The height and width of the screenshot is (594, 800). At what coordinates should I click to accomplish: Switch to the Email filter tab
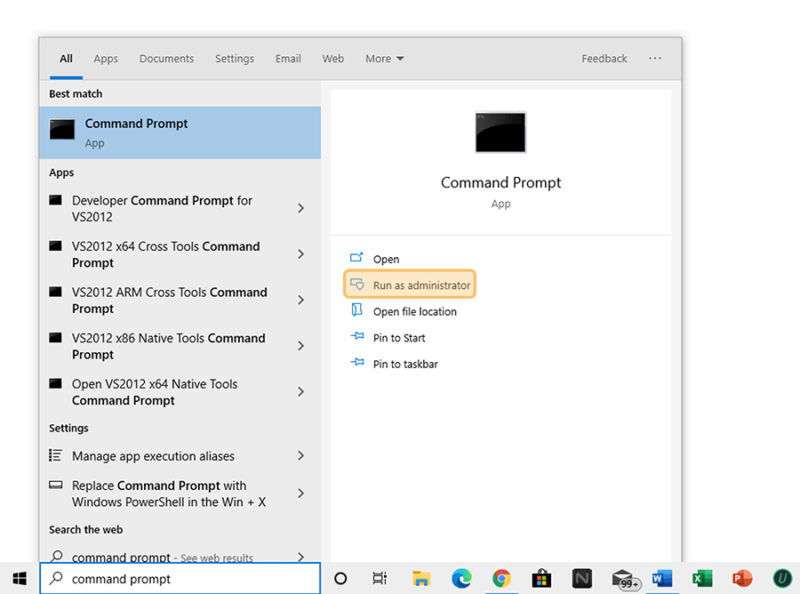pyautogui.click(x=288, y=59)
